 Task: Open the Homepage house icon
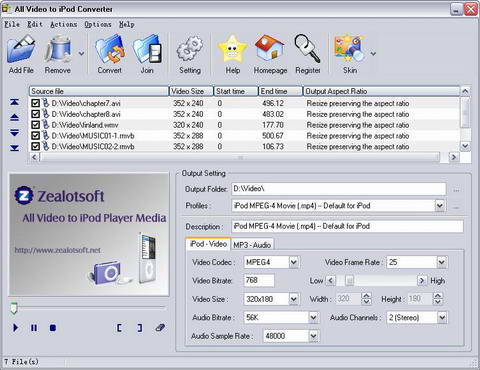pos(270,48)
